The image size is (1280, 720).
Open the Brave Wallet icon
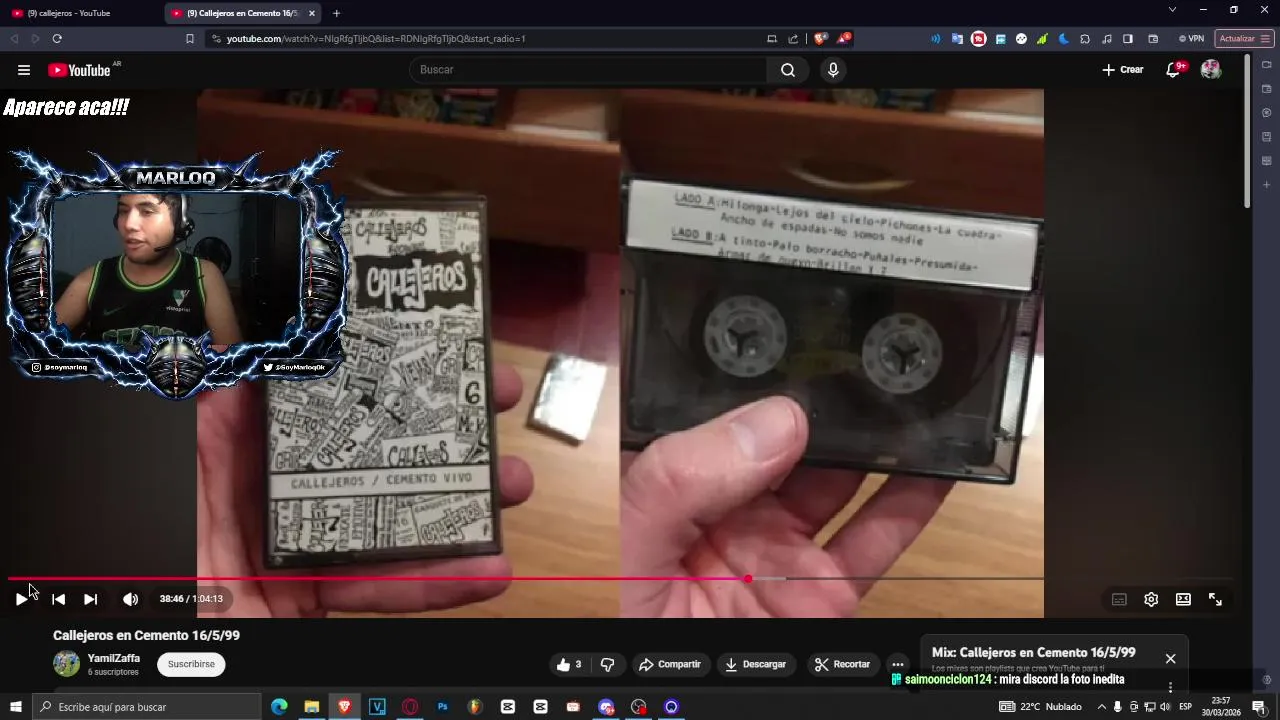tap(1153, 39)
